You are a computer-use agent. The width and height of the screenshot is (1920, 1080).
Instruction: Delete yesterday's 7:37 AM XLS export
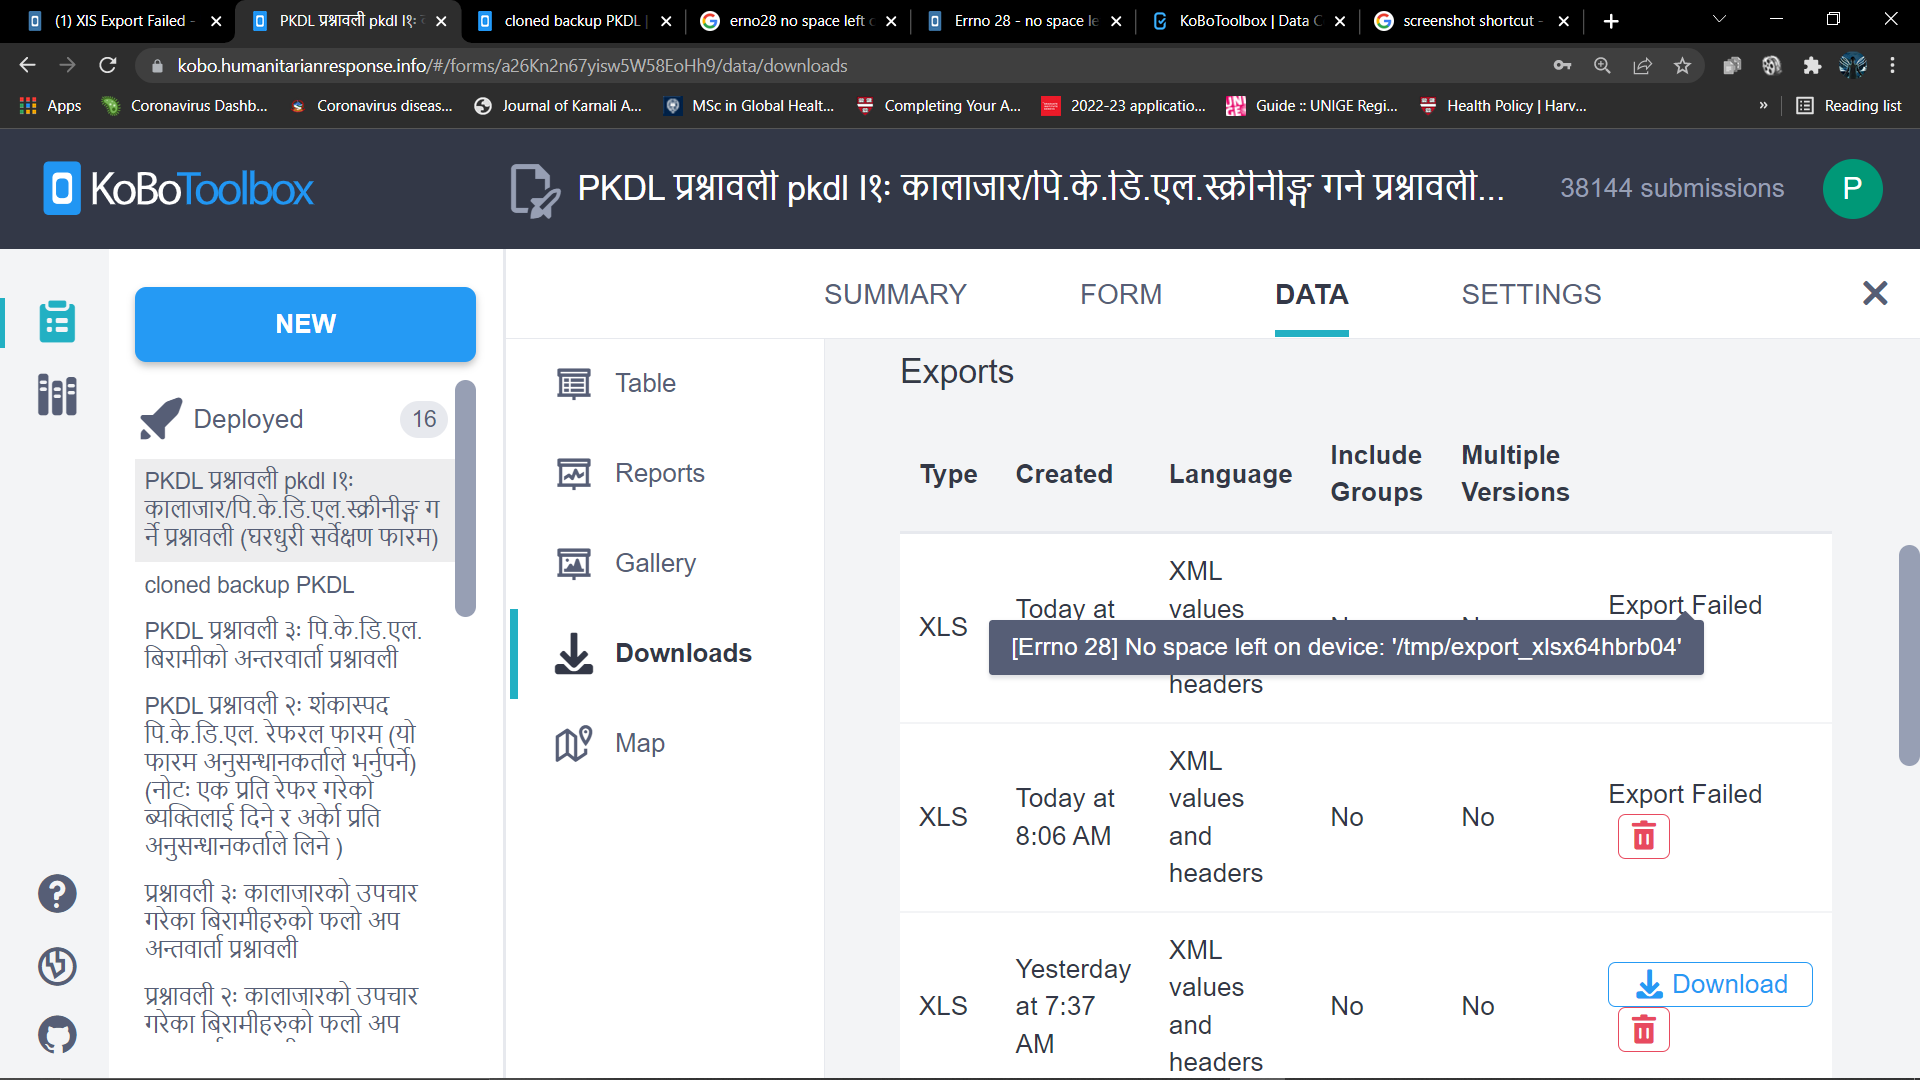1643,1030
